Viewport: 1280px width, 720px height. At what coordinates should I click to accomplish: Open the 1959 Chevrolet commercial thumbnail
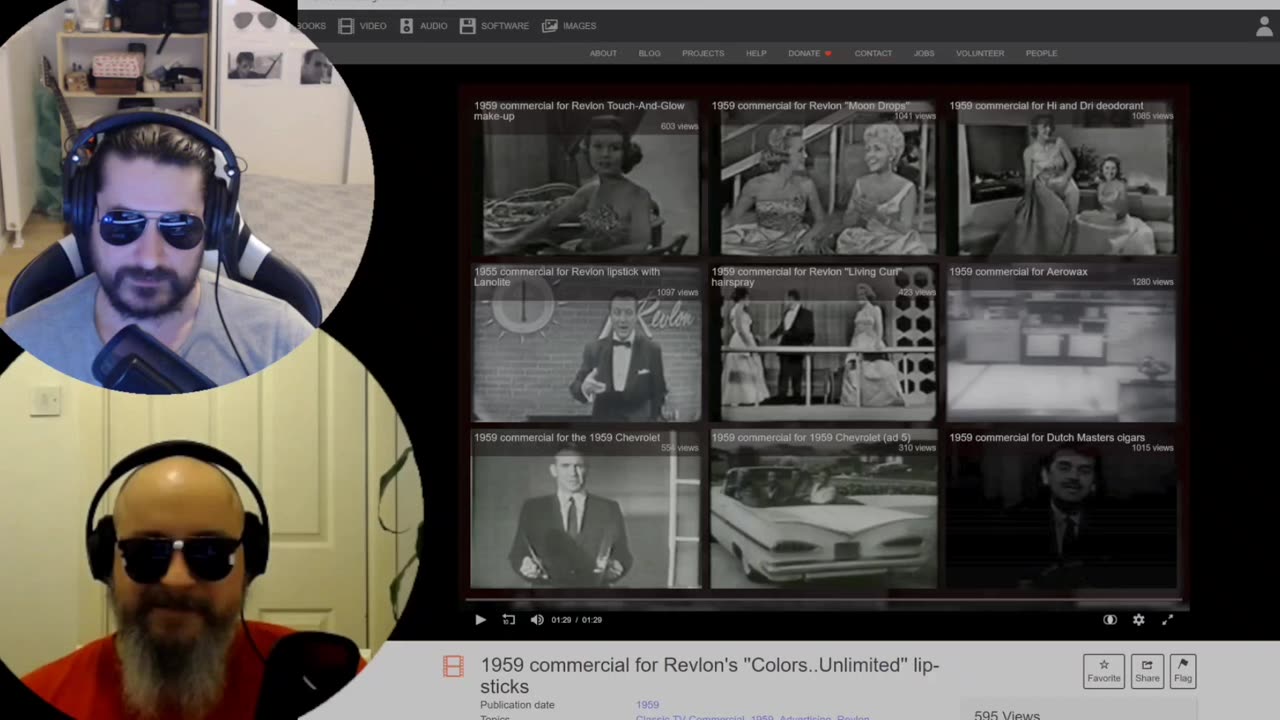[x=586, y=509]
